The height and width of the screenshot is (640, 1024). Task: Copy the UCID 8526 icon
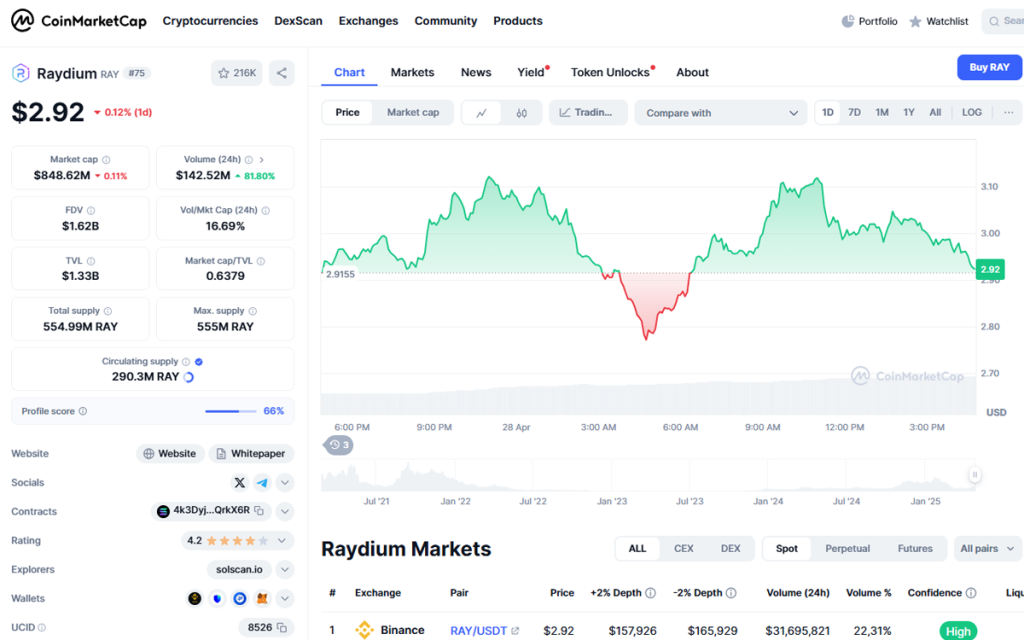click(x=281, y=628)
